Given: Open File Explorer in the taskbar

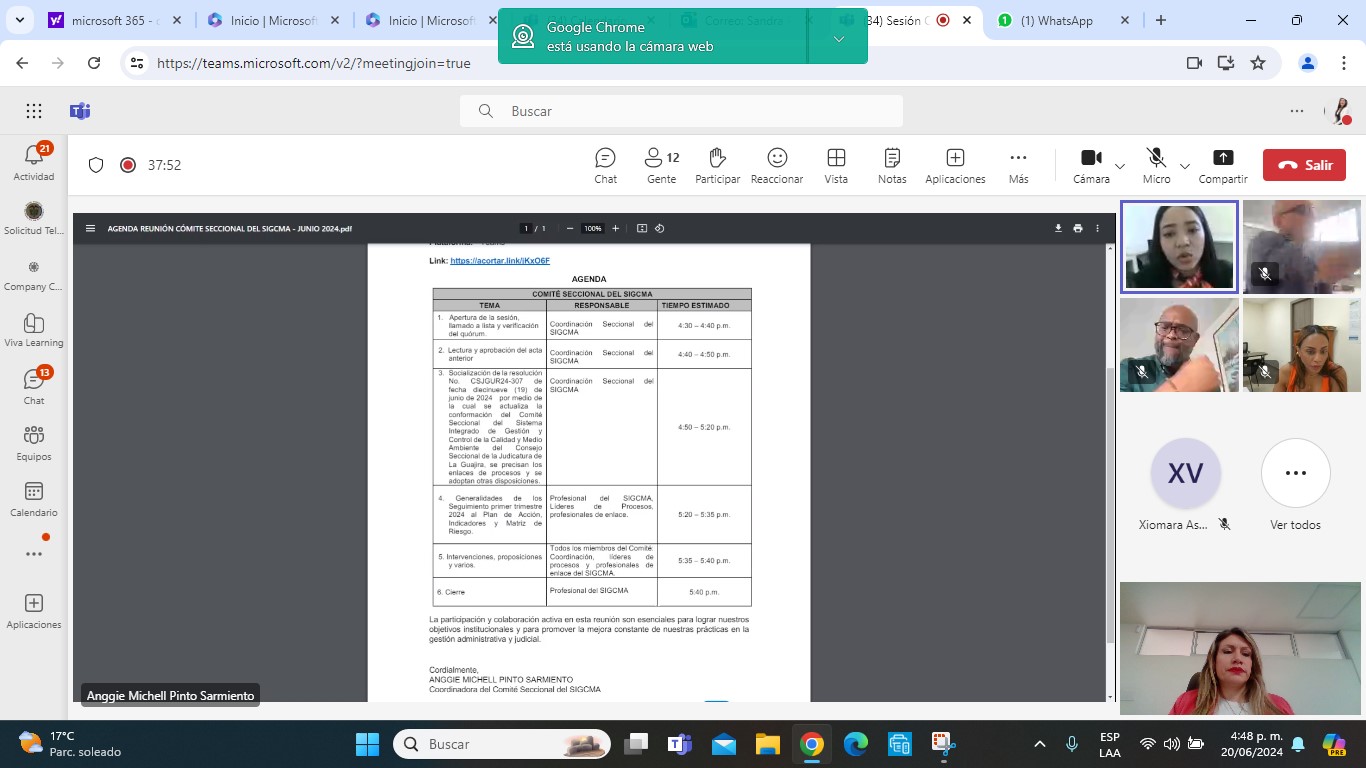Looking at the screenshot, I should click(x=767, y=744).
